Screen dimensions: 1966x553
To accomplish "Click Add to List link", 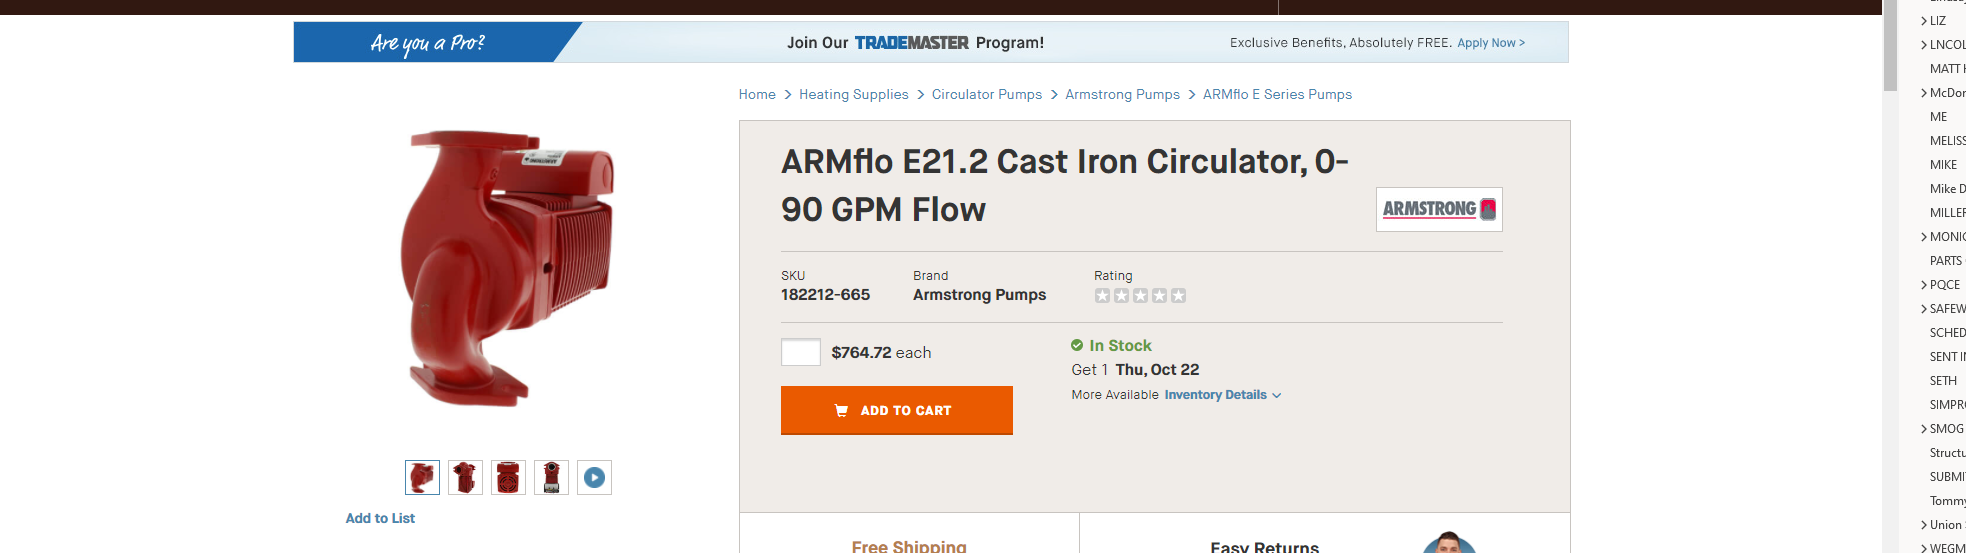I will [380, 518].
